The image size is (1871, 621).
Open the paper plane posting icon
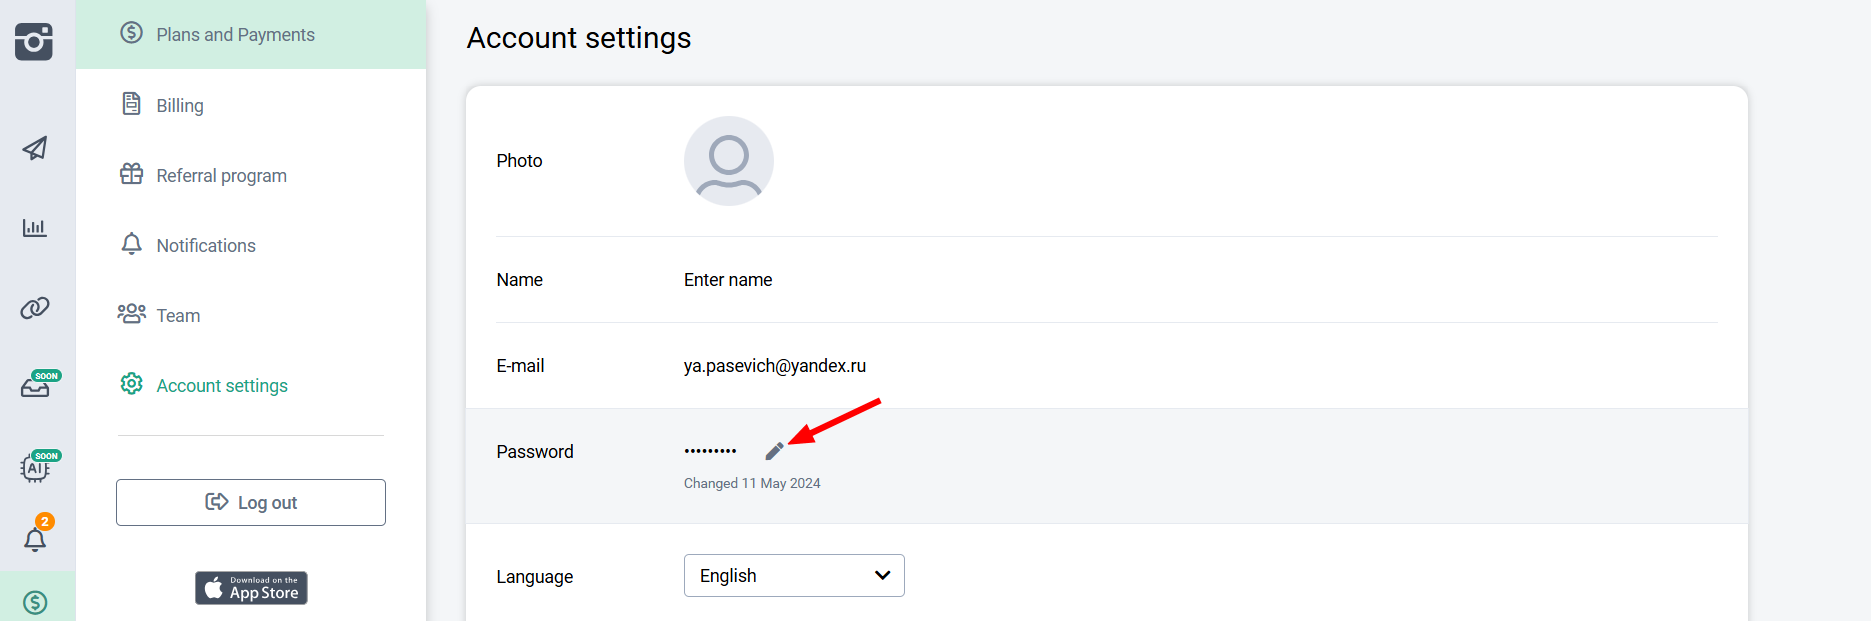coord(35,148)
